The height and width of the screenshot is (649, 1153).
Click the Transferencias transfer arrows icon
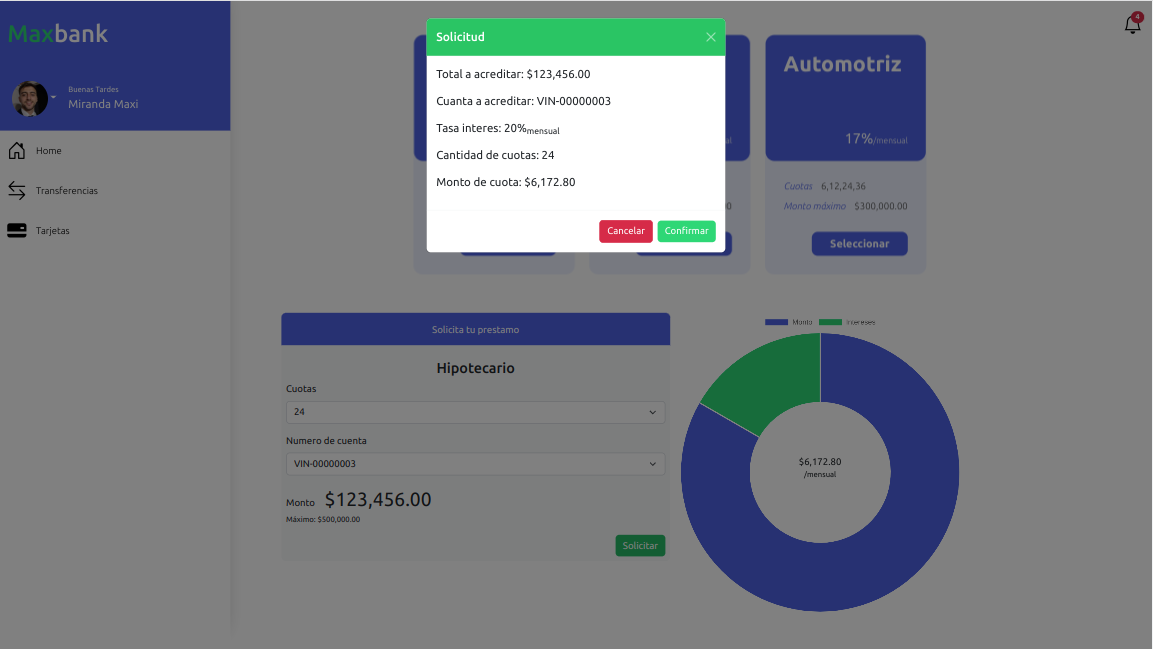coord(16,190)
